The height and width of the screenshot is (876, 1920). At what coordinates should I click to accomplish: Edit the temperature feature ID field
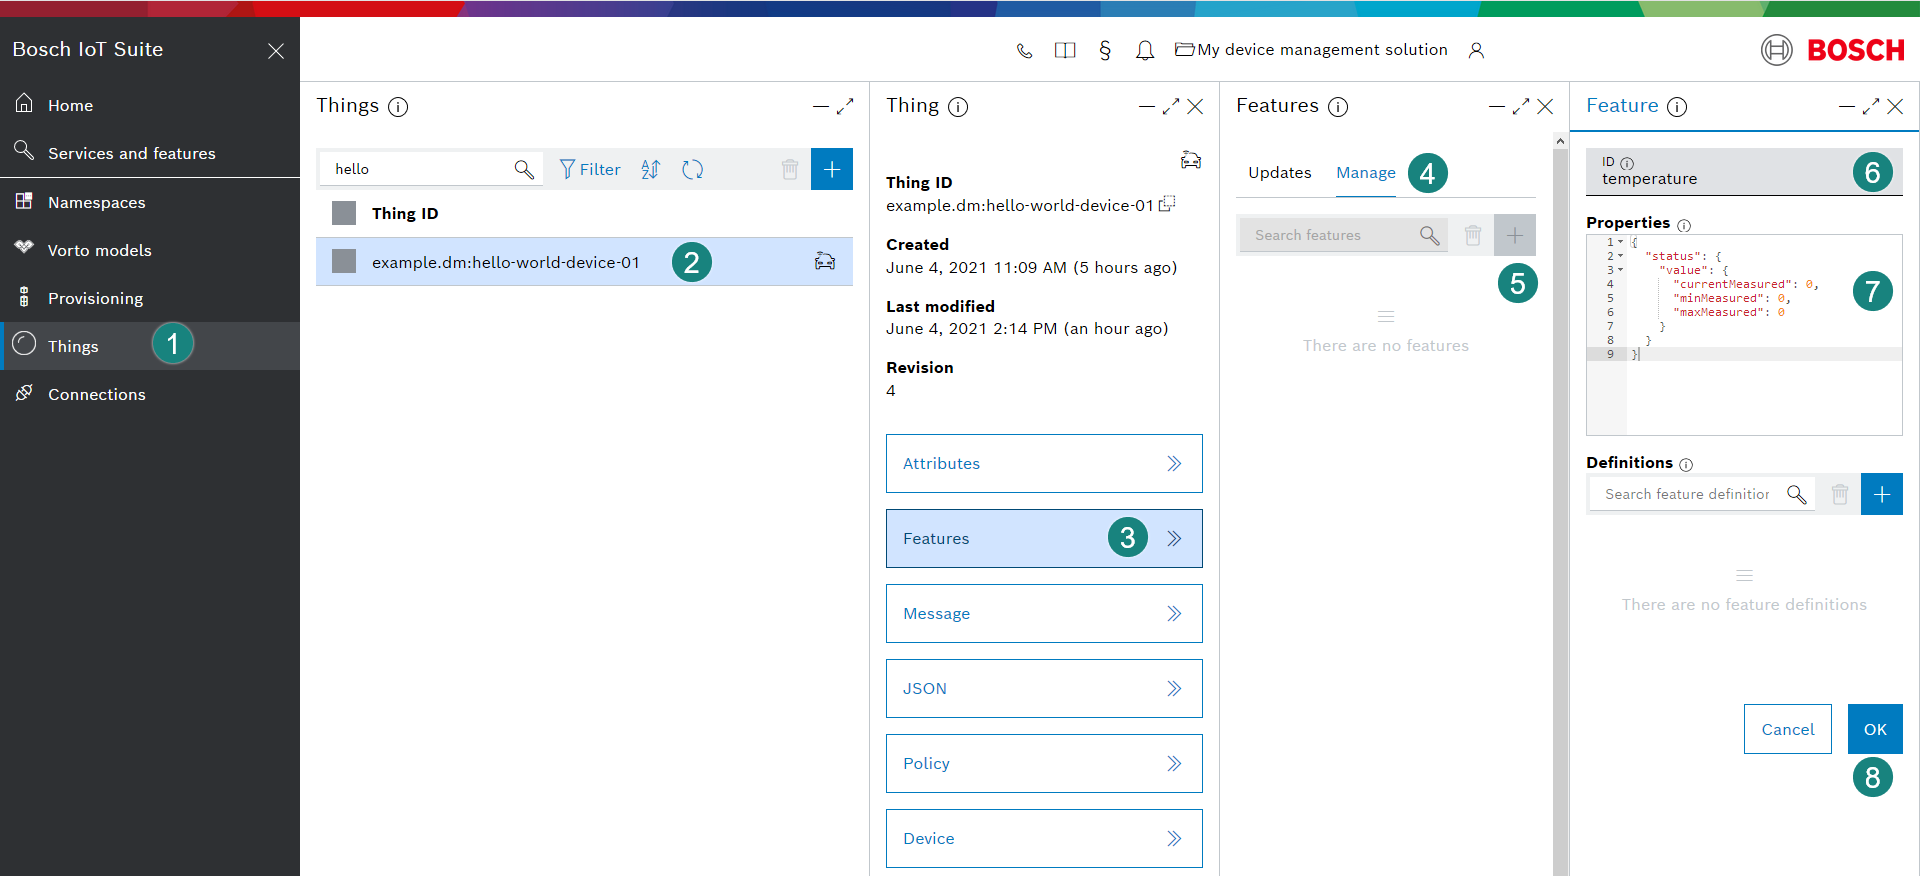pos(1744,172)
